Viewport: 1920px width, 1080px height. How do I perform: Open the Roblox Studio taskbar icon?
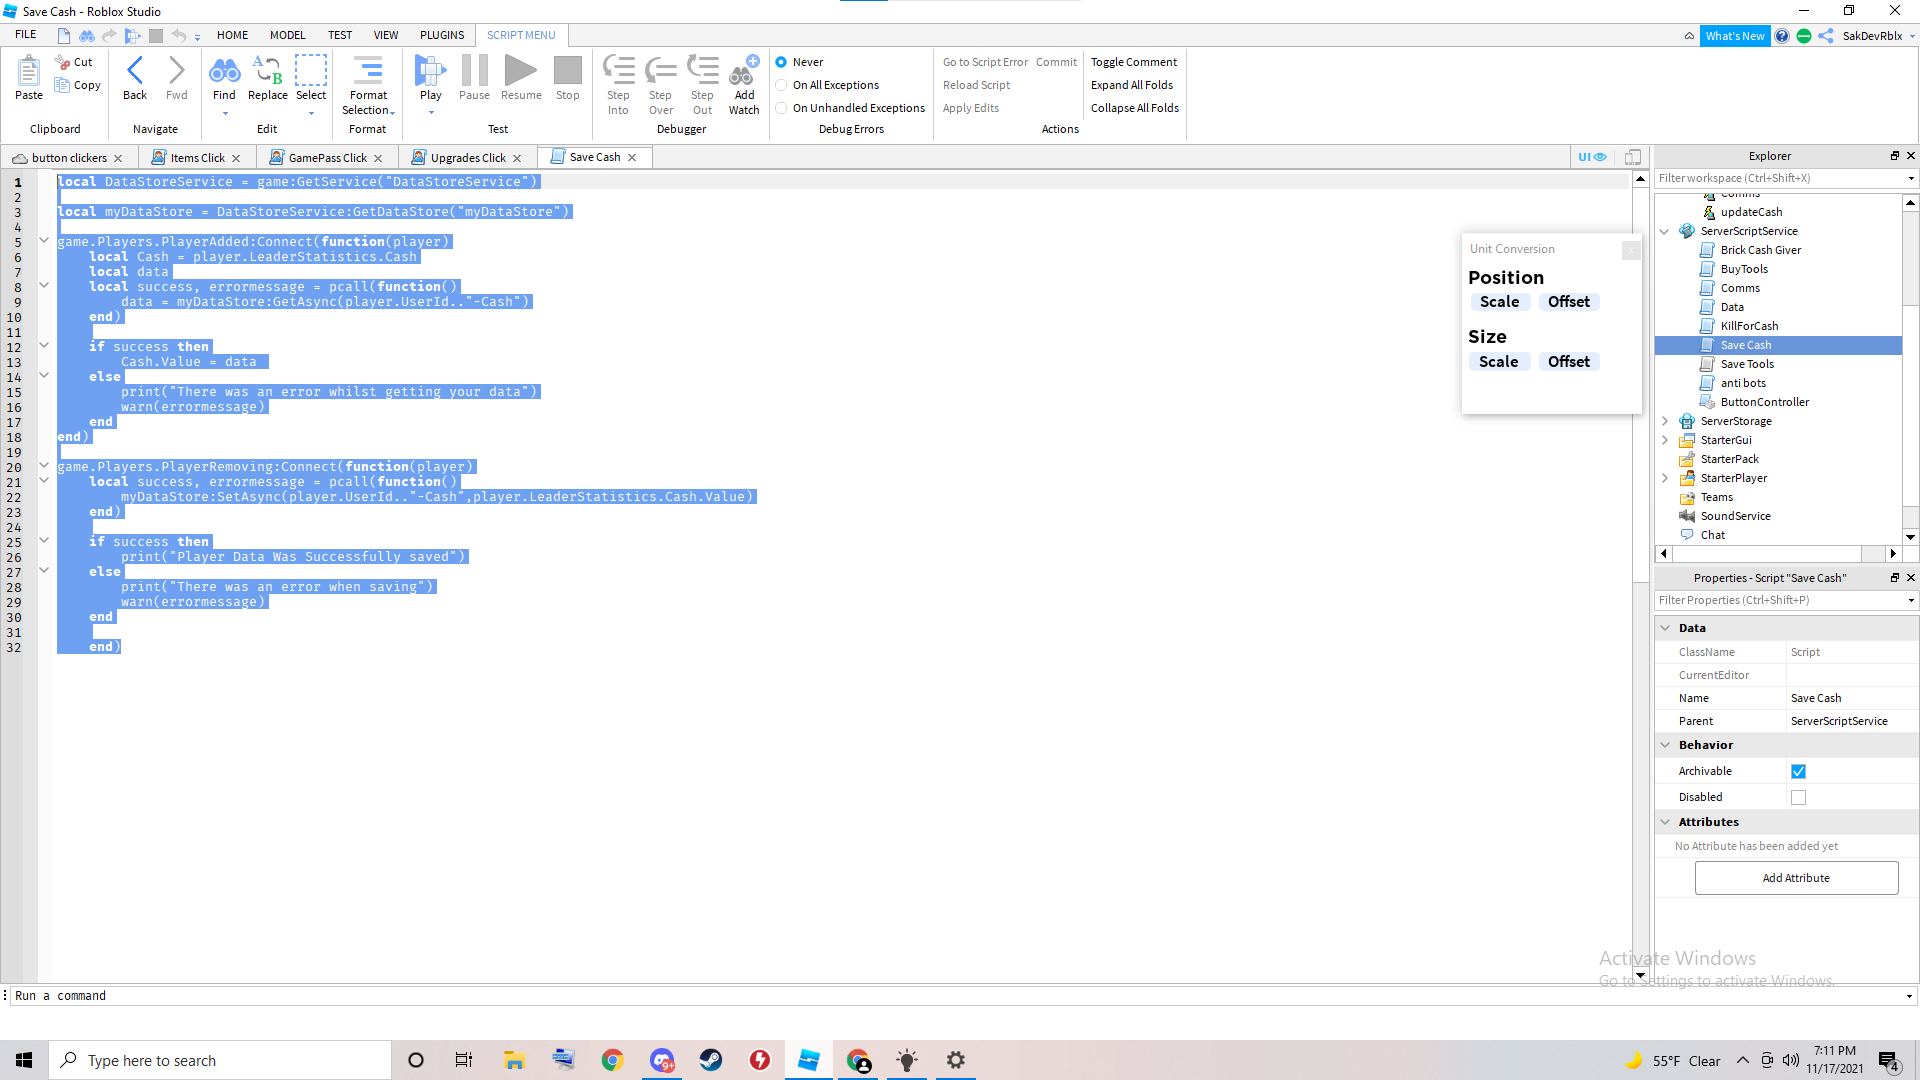click(x=809, y=1060)
